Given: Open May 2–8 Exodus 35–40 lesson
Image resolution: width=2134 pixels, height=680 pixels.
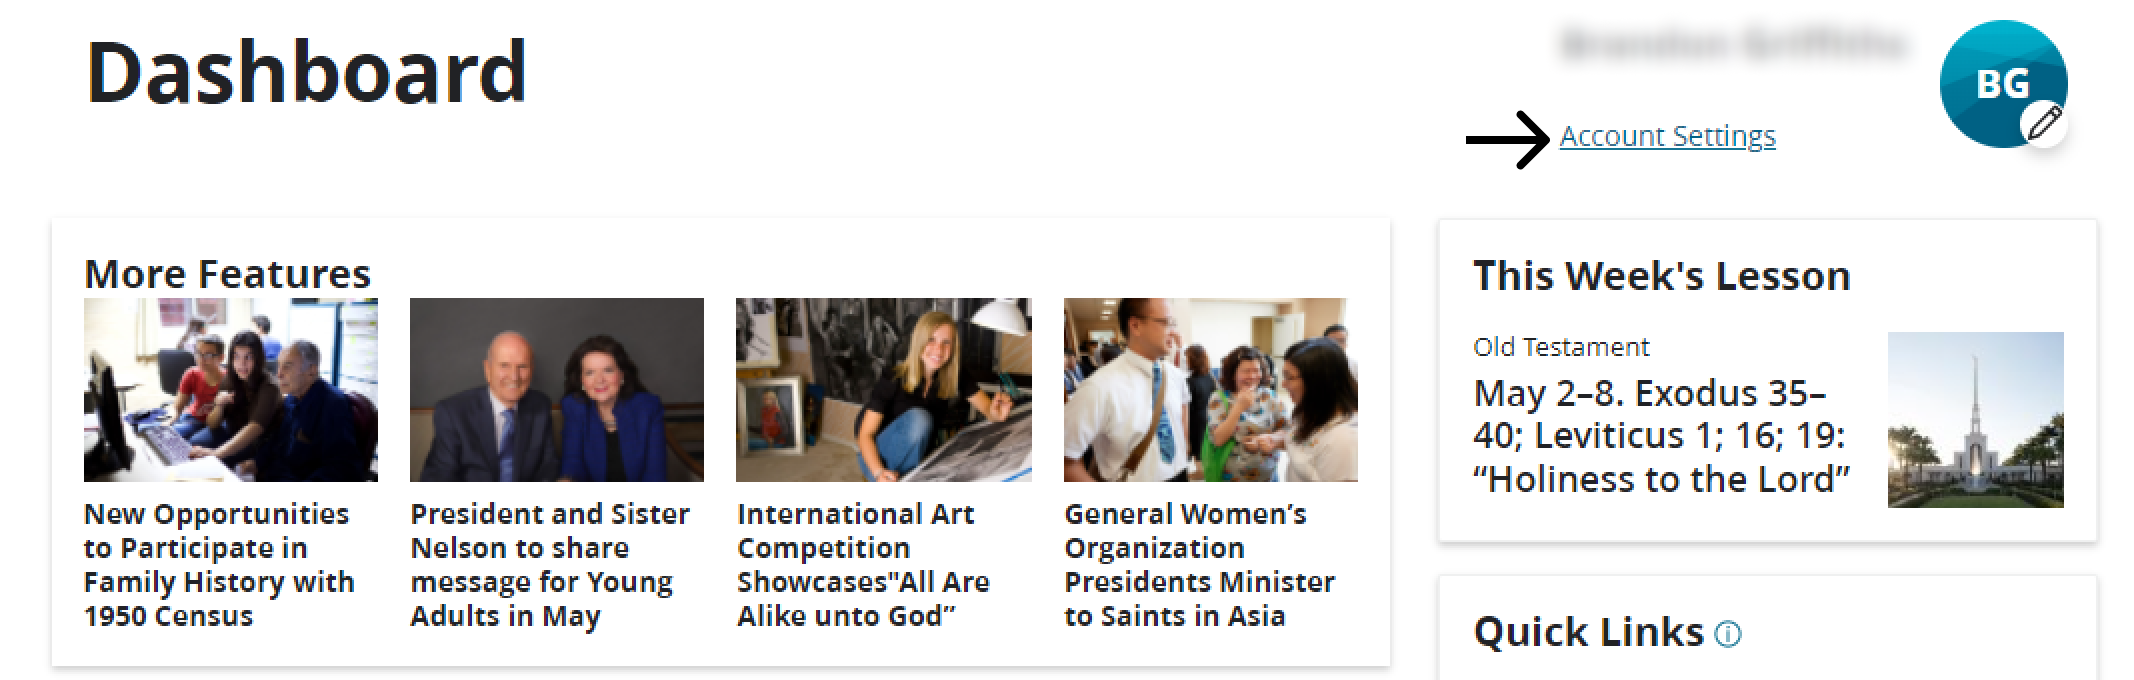Looking at the screenshot, I should pos(1661,436).
